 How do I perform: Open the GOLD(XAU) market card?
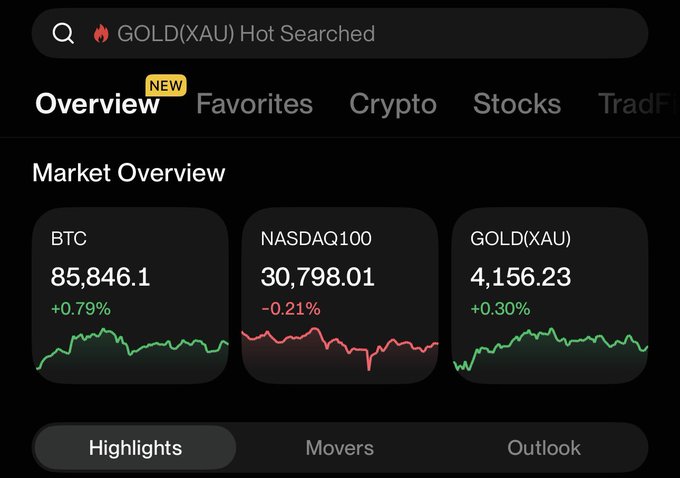[550, 295]
